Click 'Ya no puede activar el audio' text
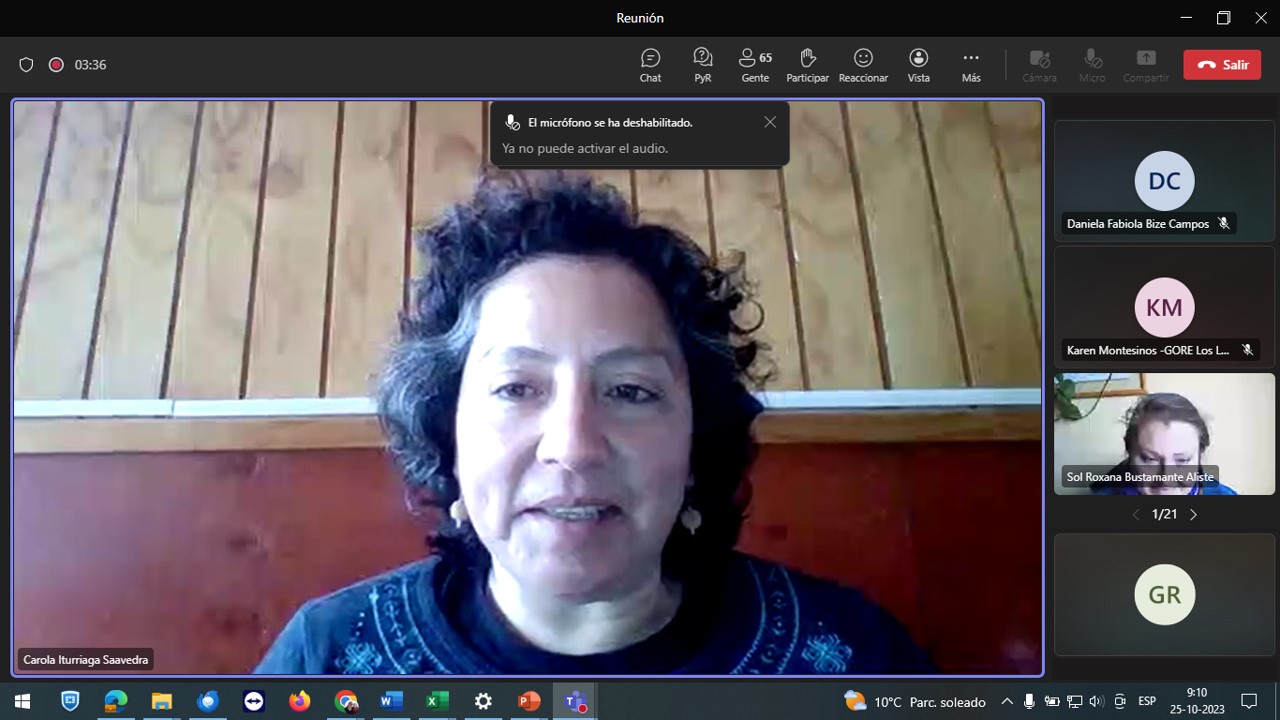Image resolution: width=1280 pixels, height=720 pixels. 585,149
